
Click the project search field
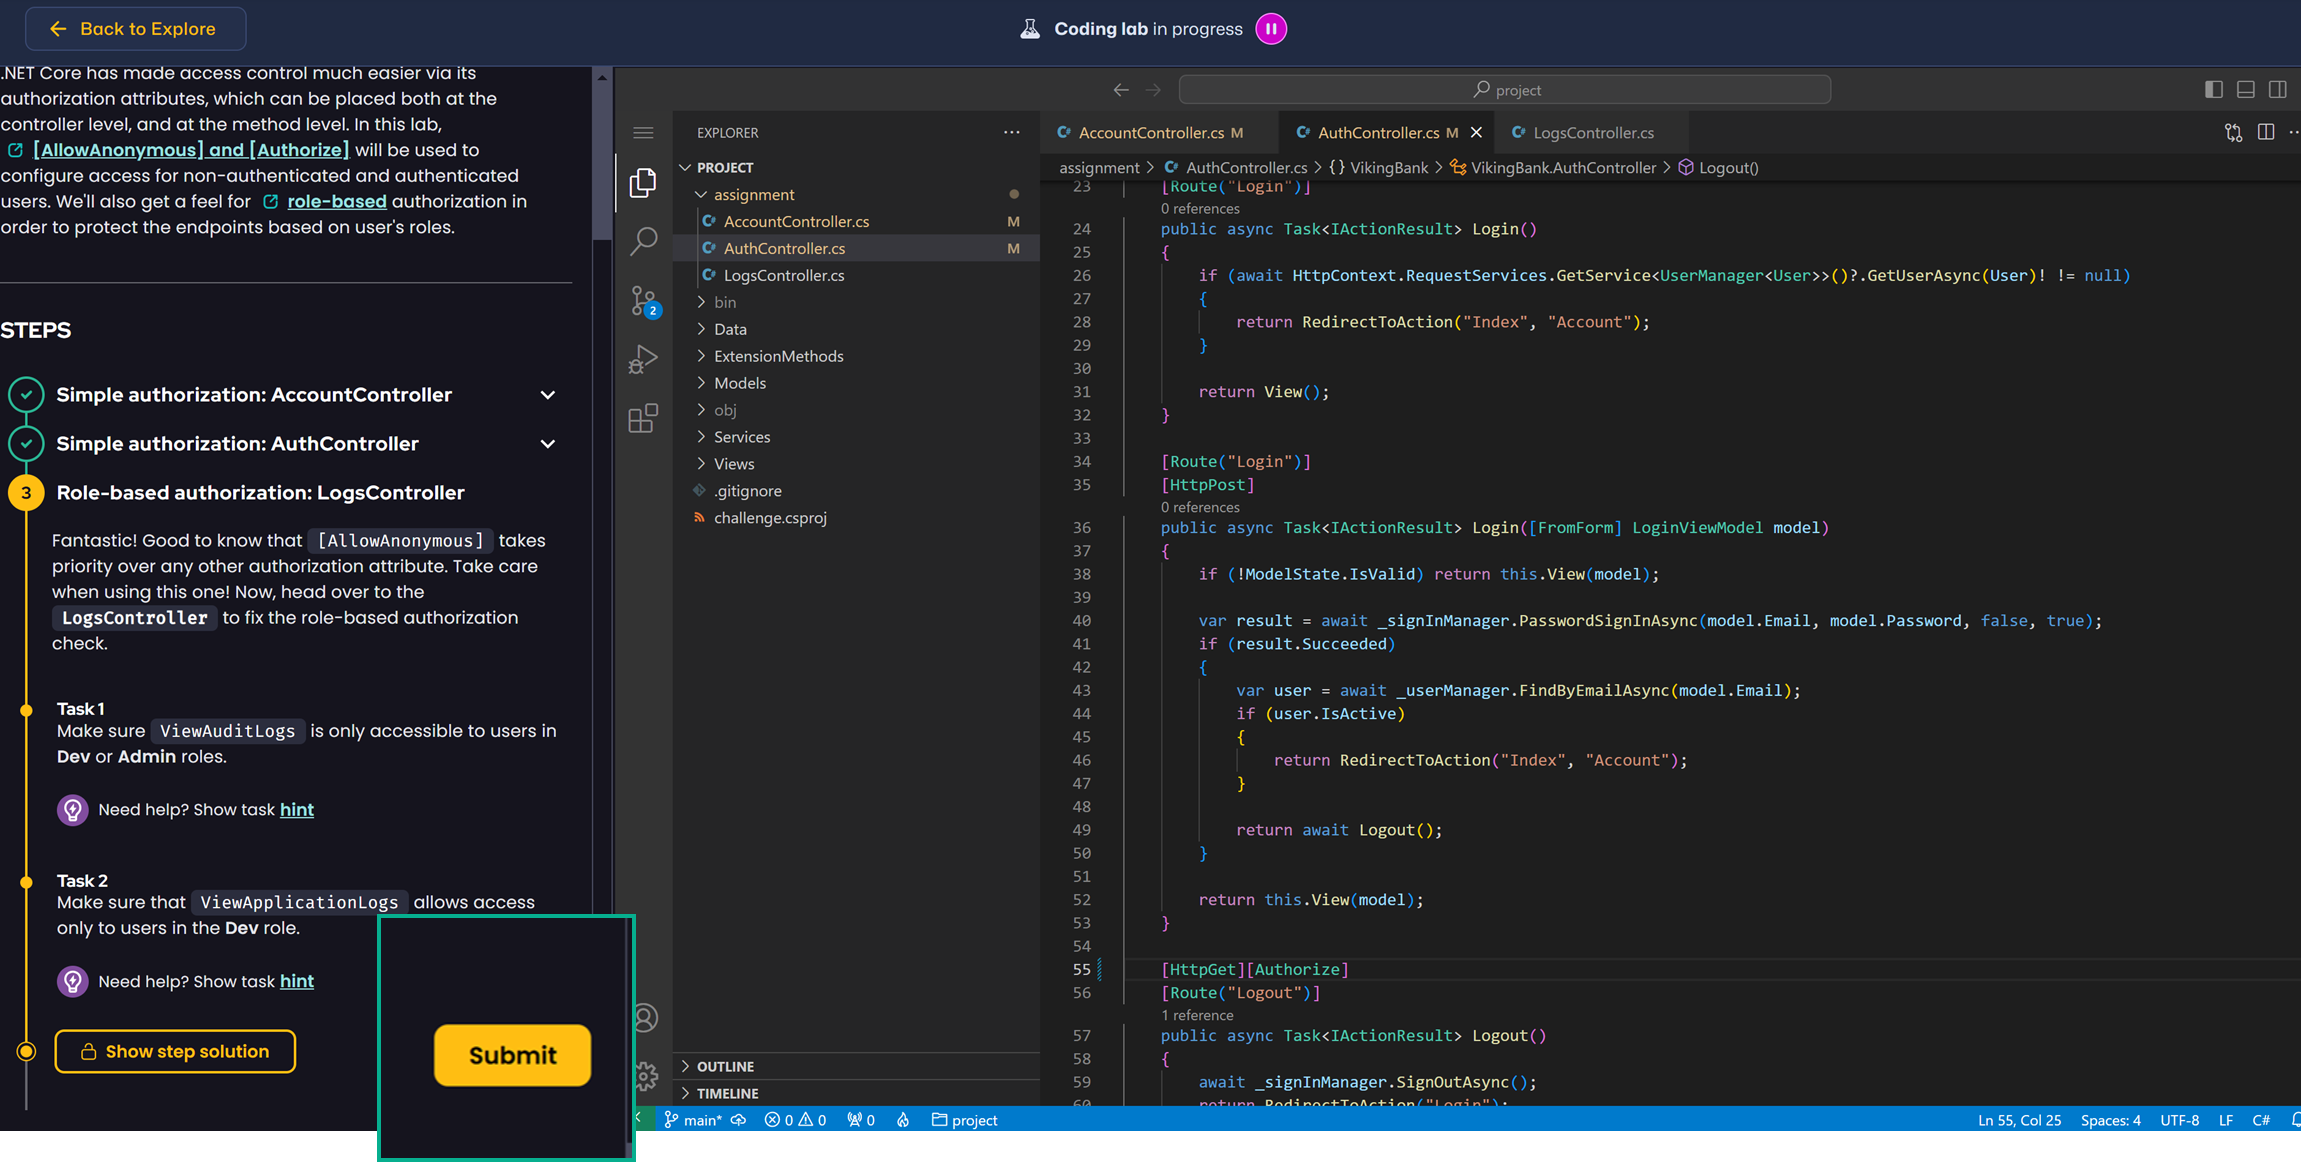1505,90
